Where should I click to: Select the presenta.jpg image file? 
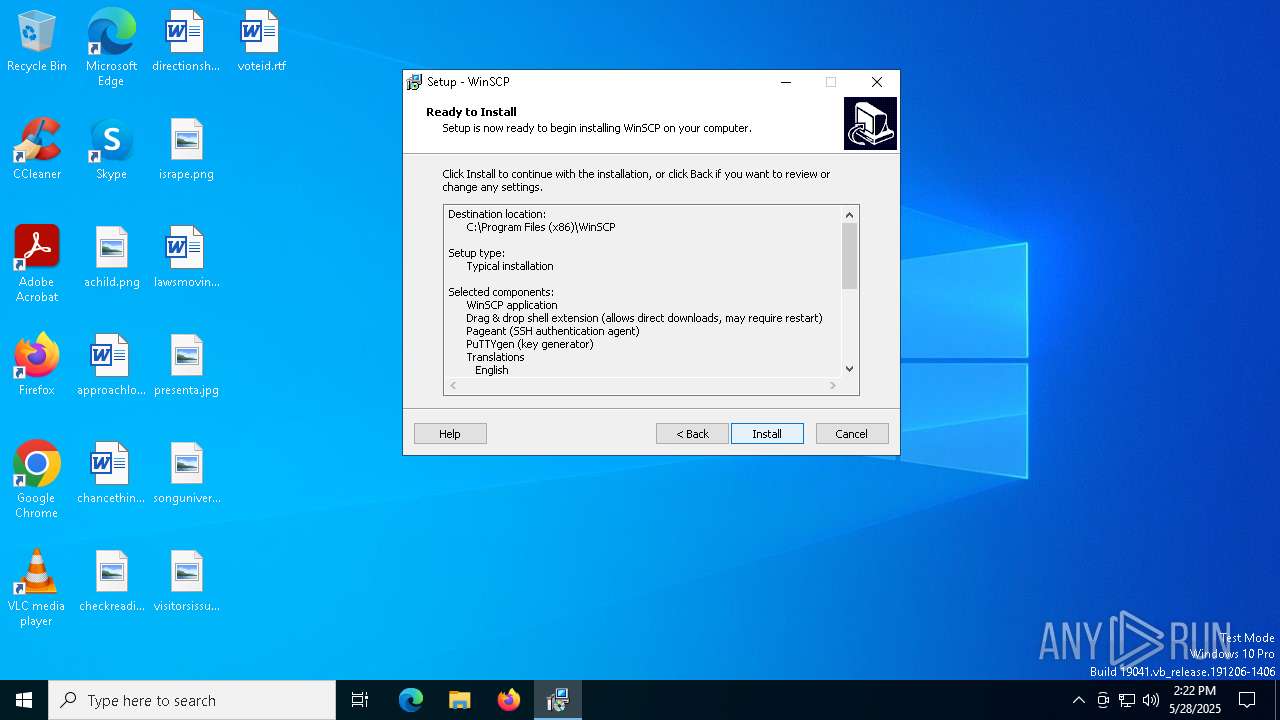(186, 365)
